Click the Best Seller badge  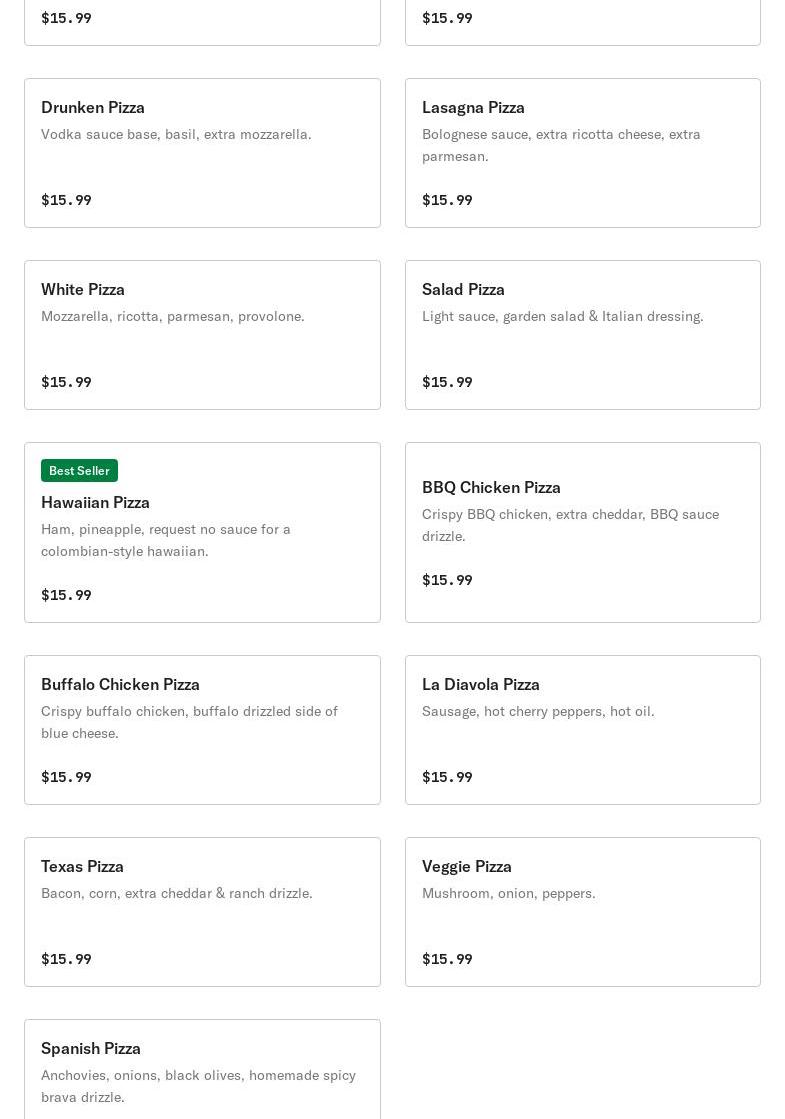click(79, 470)
